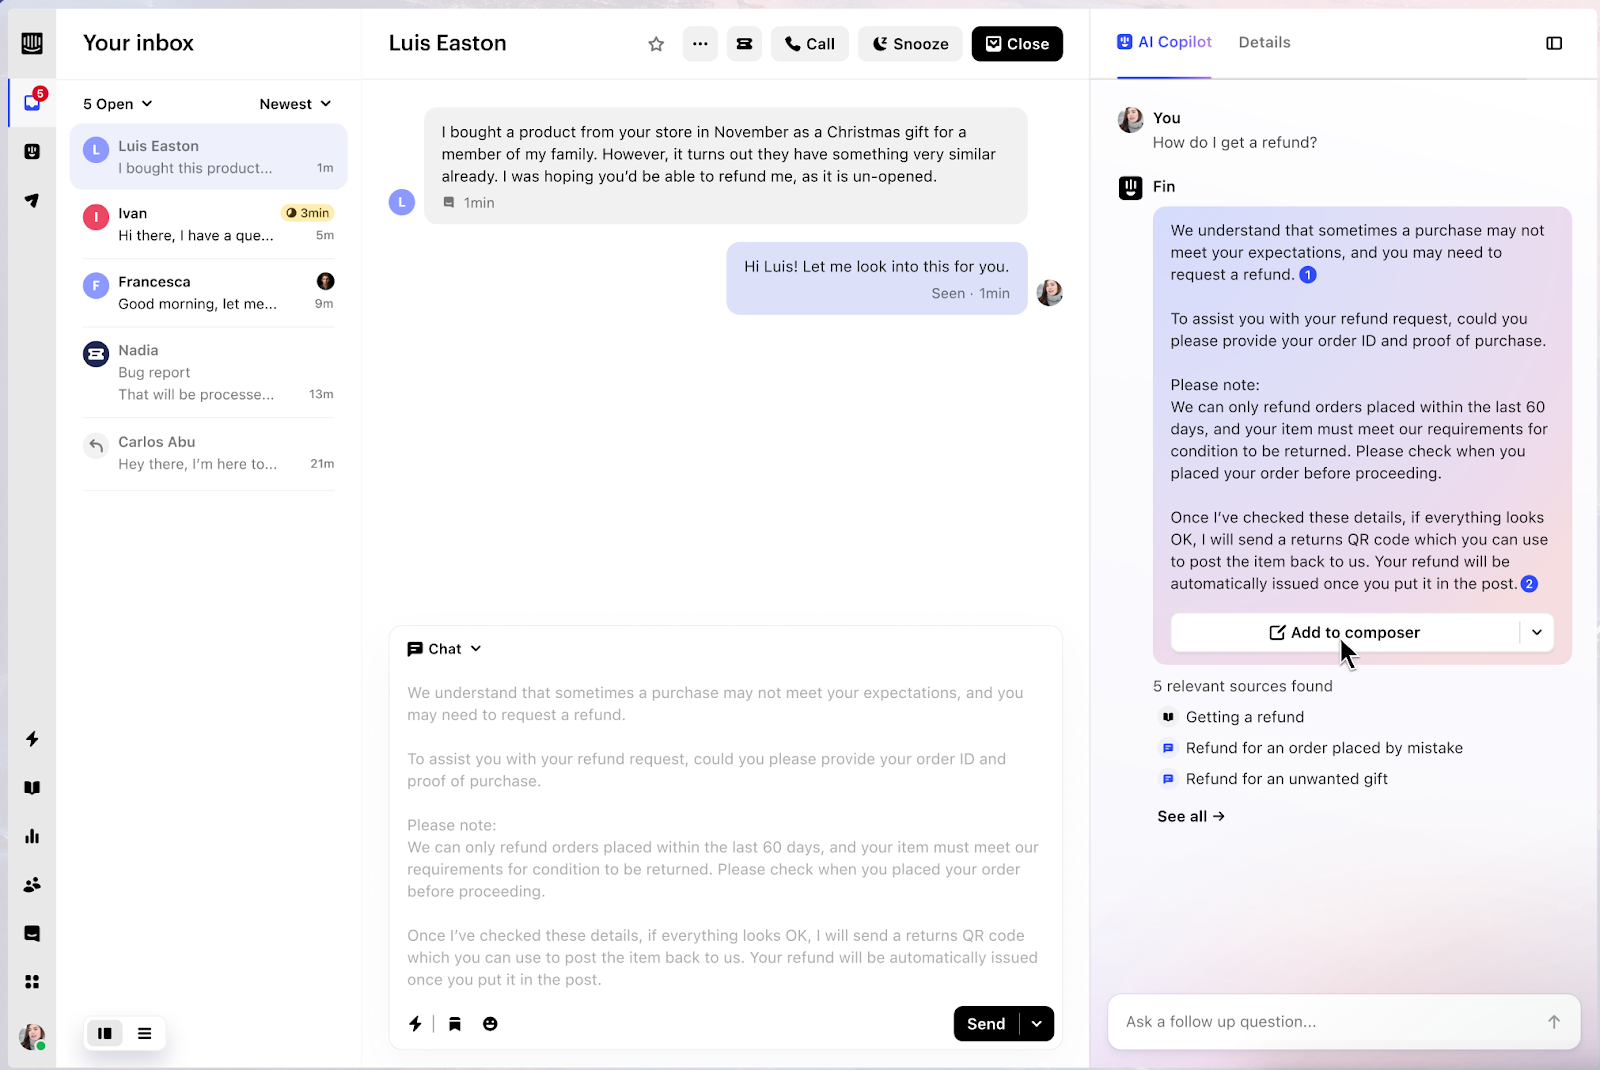The width and height of the screenshot is (1600, 1070).
Task: Toggle the right sidebar panel layout icon
Action: coord(1554,43)
